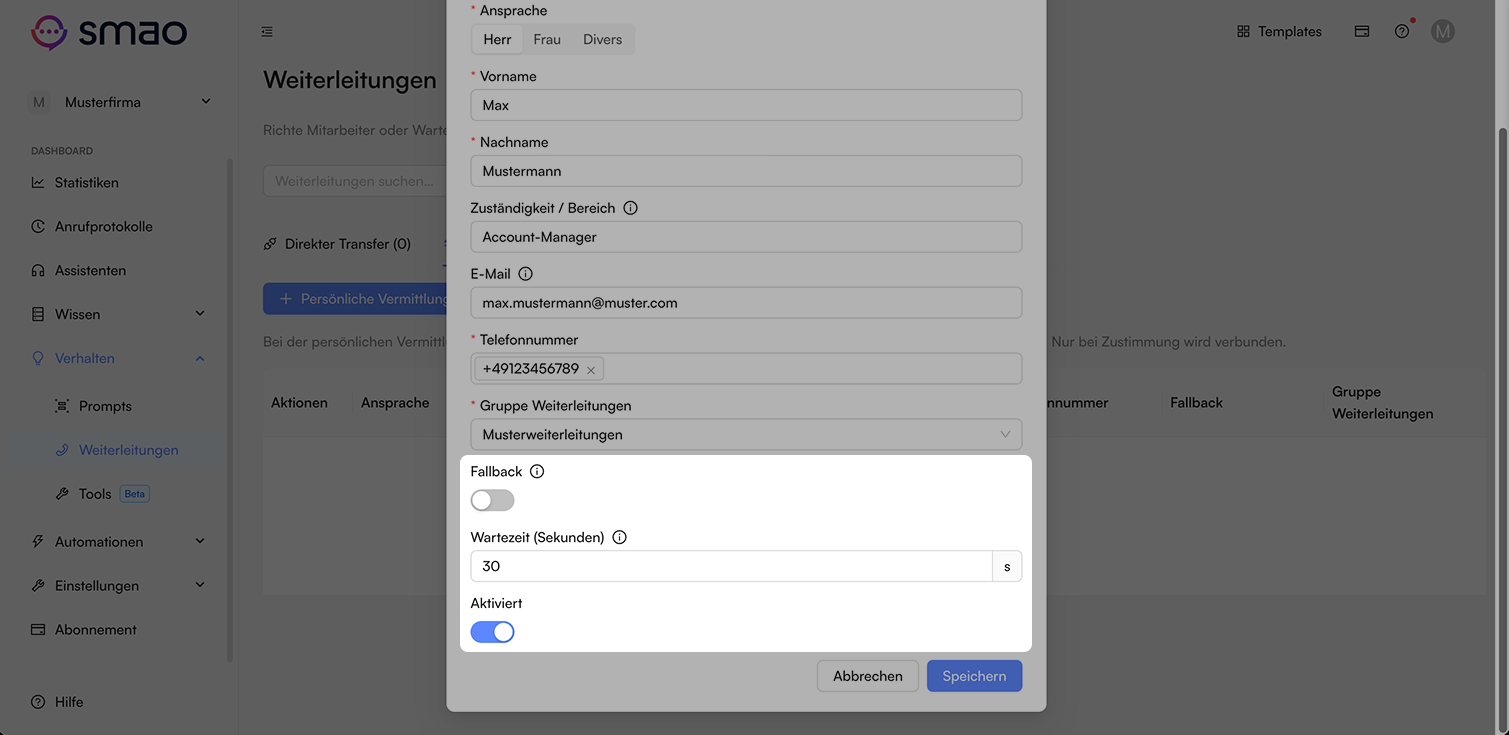The width and height of the screenshot is (1509, 735).
Task: Click the Zuständigkeit field with Account-Manager
Action: [746, 237]
